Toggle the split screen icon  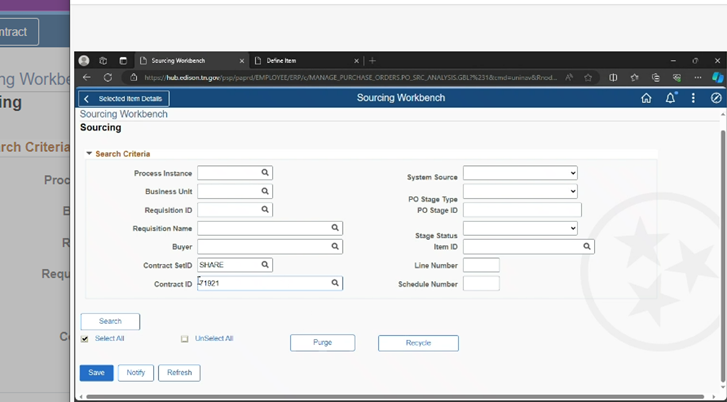pyautogui.click(x=613, y=77)
